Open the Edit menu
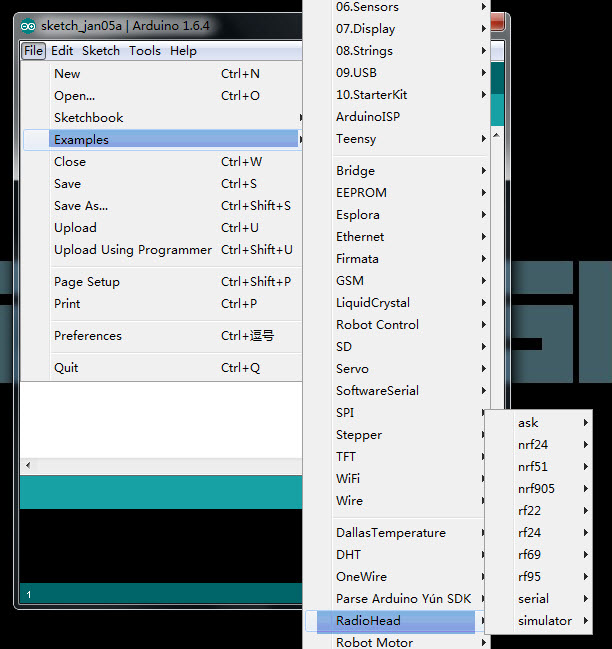 (x=62, y=51)
